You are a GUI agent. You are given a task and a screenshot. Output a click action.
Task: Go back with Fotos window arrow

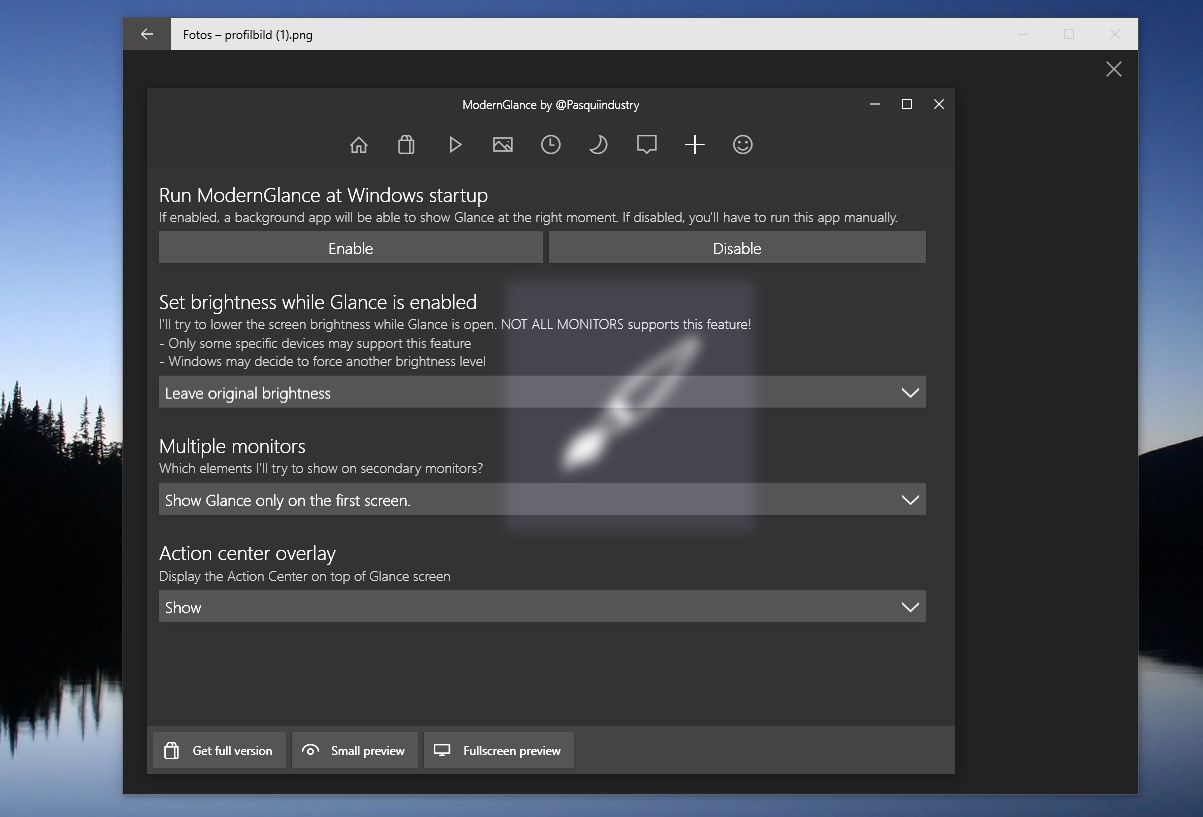pos(147,34)
